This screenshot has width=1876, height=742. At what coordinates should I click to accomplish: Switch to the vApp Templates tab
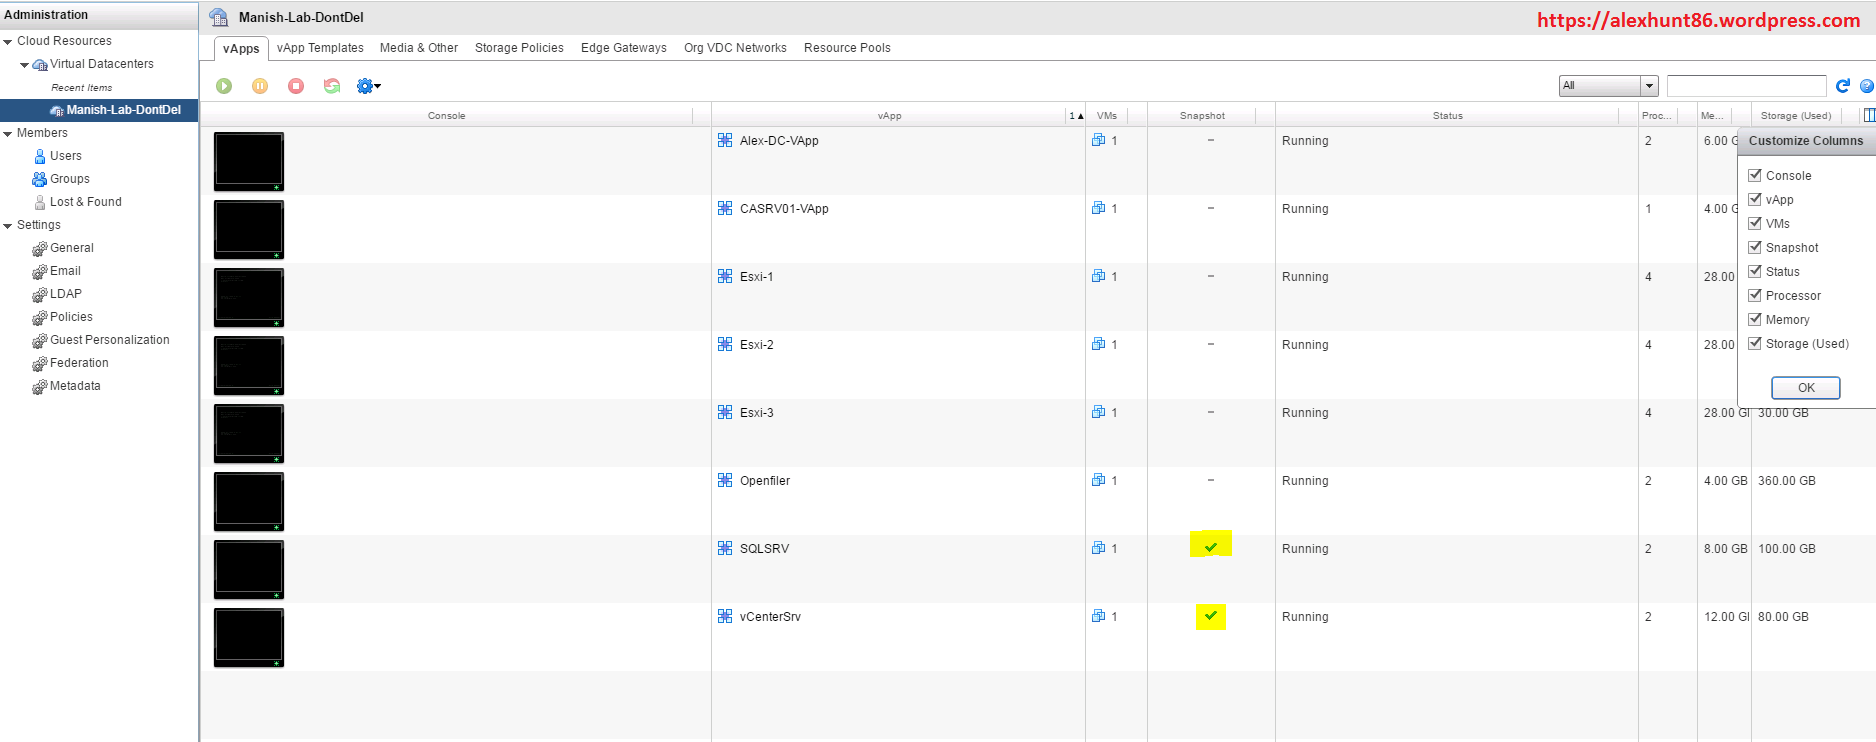click(x=320, y=48)
